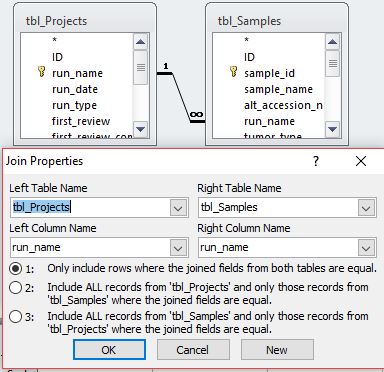Close the Join Properties dialog

pos(361,161)
